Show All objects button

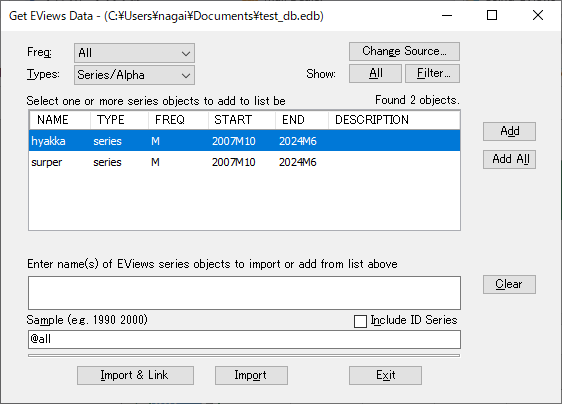click(x=375, y=73)
